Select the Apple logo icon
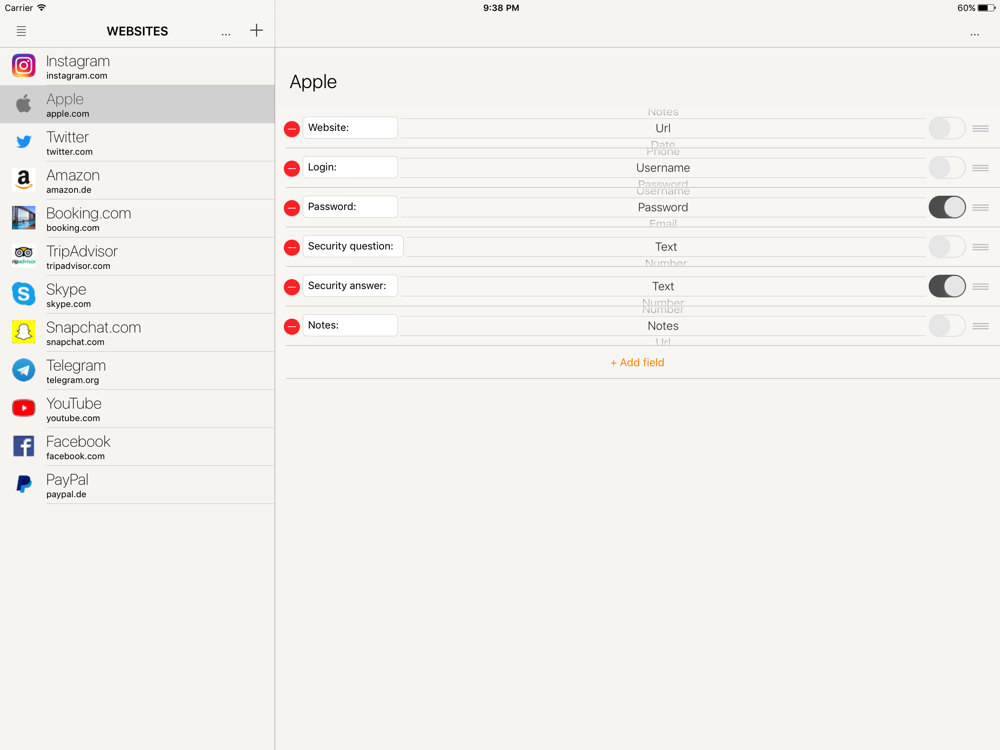This screenshot has width=1000, height=750. (x=24, y=103)
